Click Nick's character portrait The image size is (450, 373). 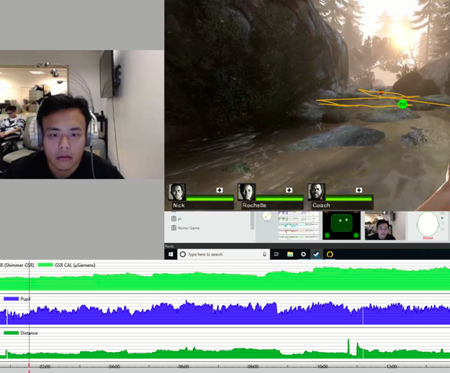[177, 192]
